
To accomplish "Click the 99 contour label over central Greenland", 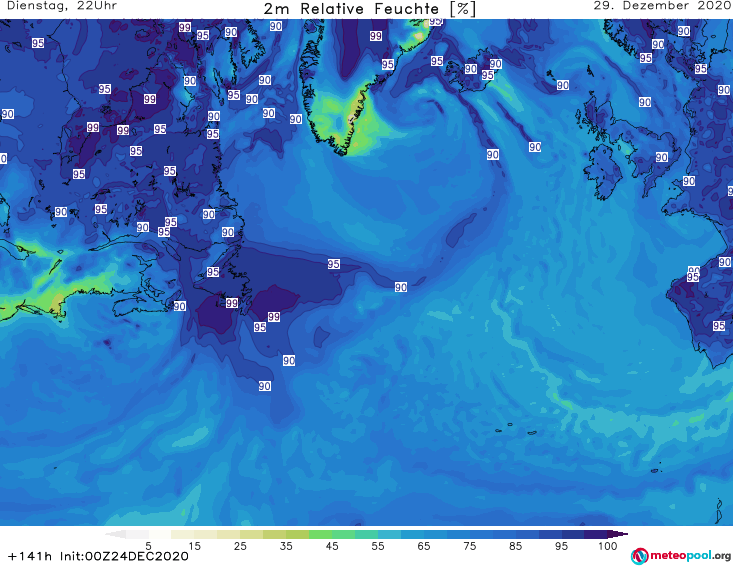I will [376, 36].
